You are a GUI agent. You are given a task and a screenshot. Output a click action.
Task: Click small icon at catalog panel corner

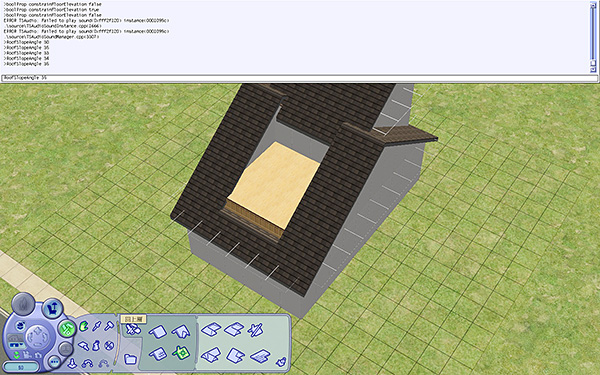[x=281, y=361]
